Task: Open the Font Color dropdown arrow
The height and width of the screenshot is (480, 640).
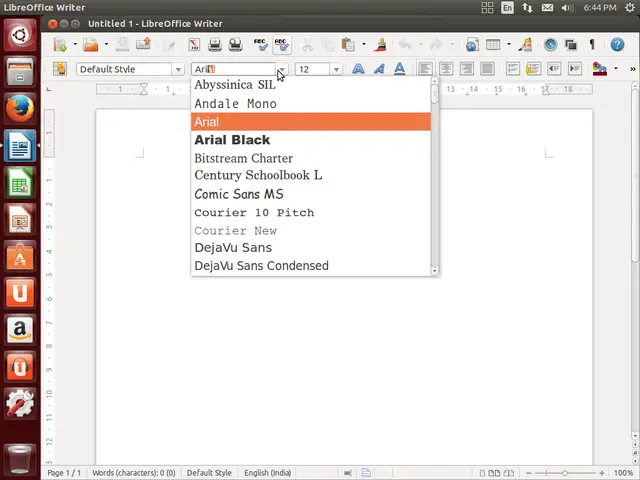Action: [616, 69]
